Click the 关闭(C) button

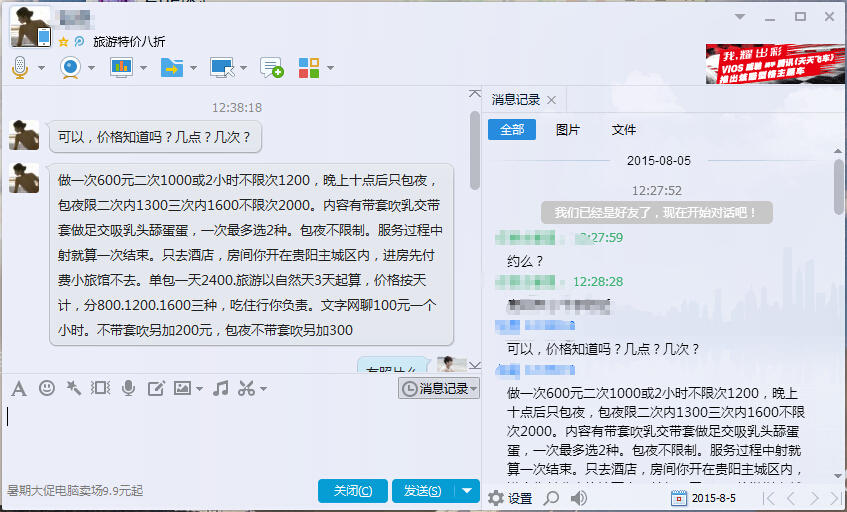[353, 491]
